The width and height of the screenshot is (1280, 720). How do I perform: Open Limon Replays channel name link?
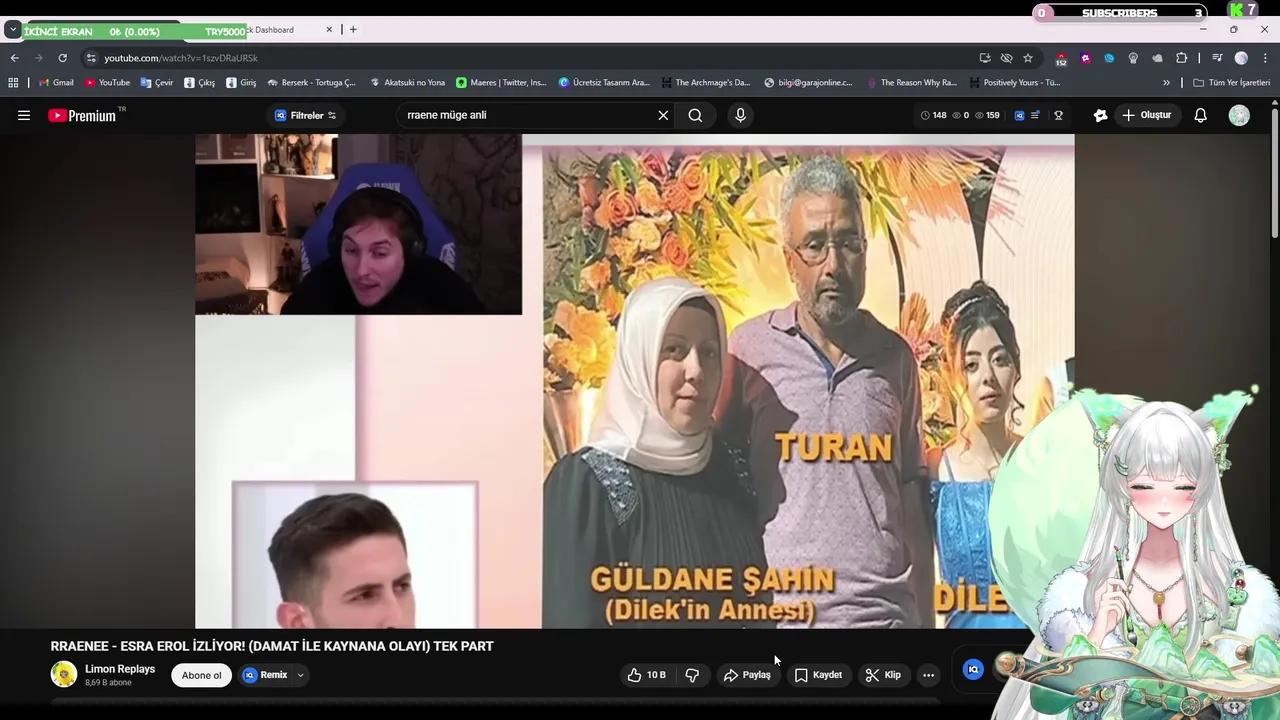point(120,669)
